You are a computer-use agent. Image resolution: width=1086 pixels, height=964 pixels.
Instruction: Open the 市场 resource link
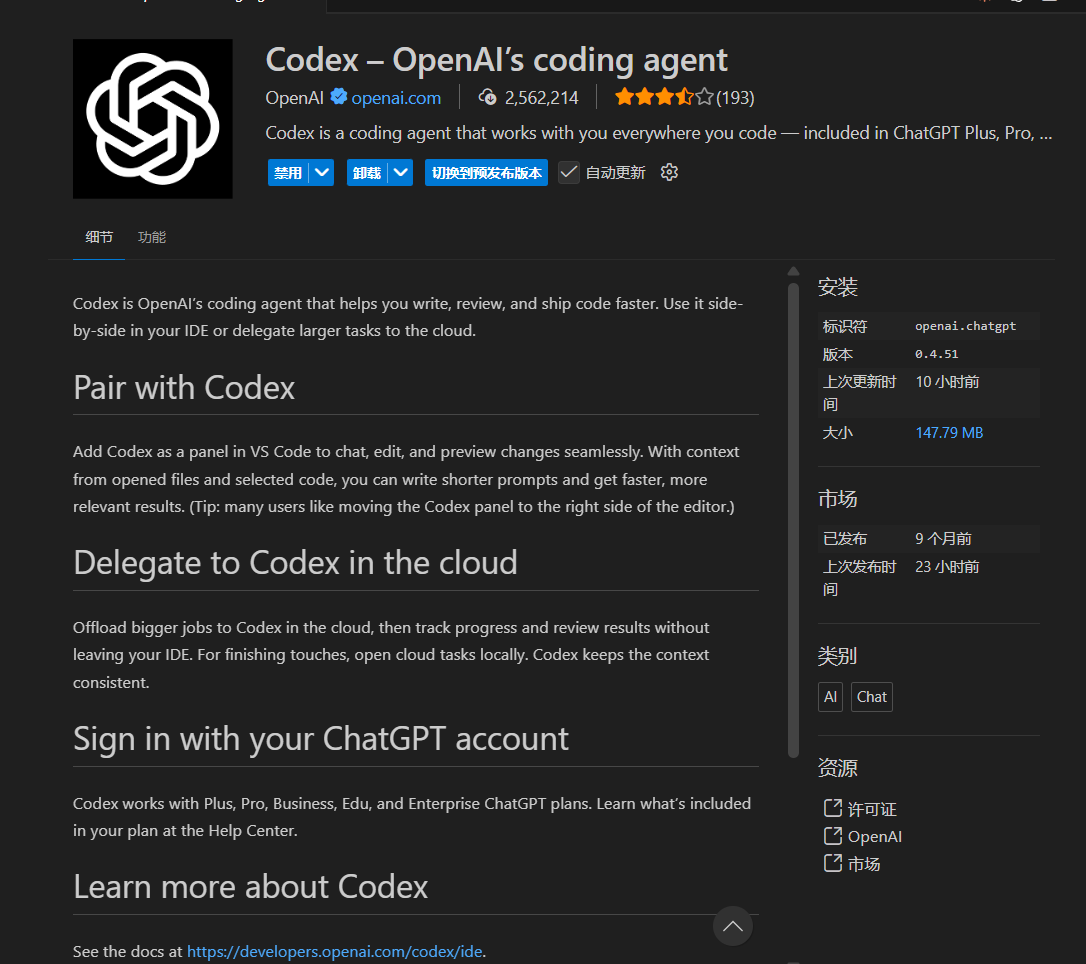864,864
